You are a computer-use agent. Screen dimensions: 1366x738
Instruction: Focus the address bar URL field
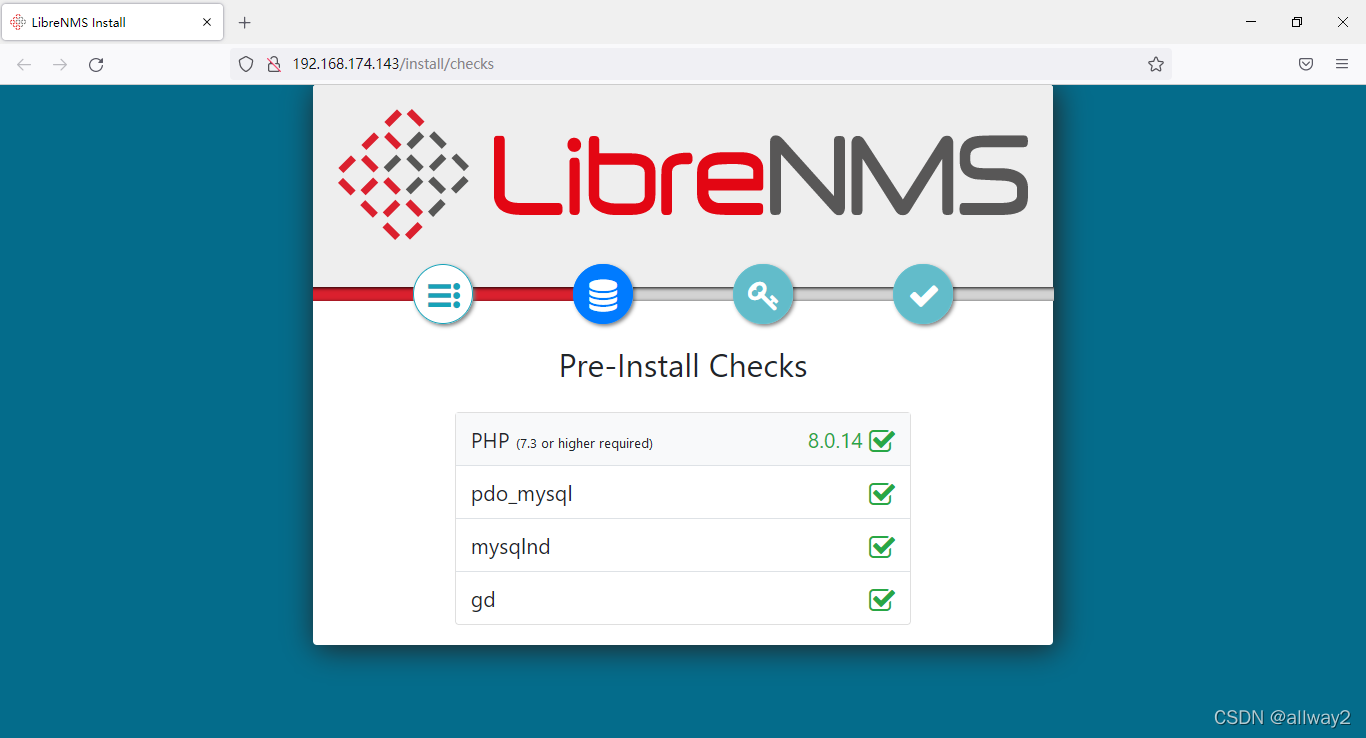[x=700, y=64]
